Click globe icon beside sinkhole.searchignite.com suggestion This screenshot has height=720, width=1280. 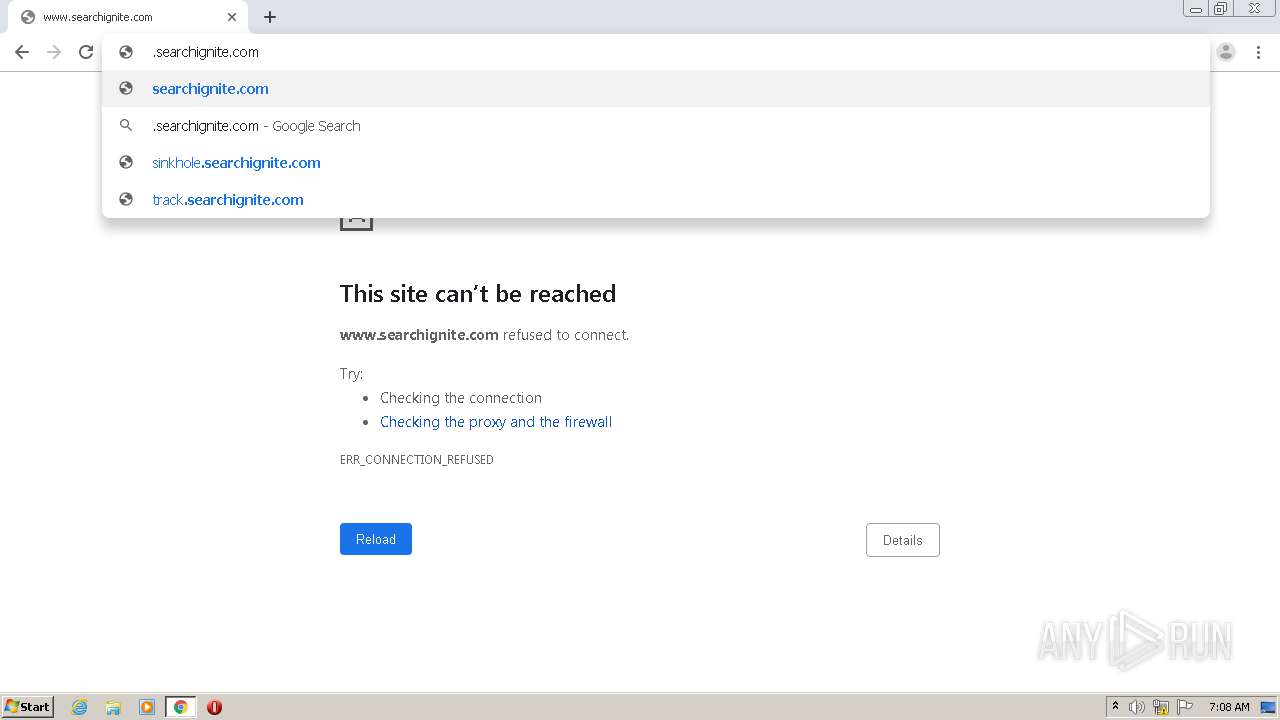(126, 162)
